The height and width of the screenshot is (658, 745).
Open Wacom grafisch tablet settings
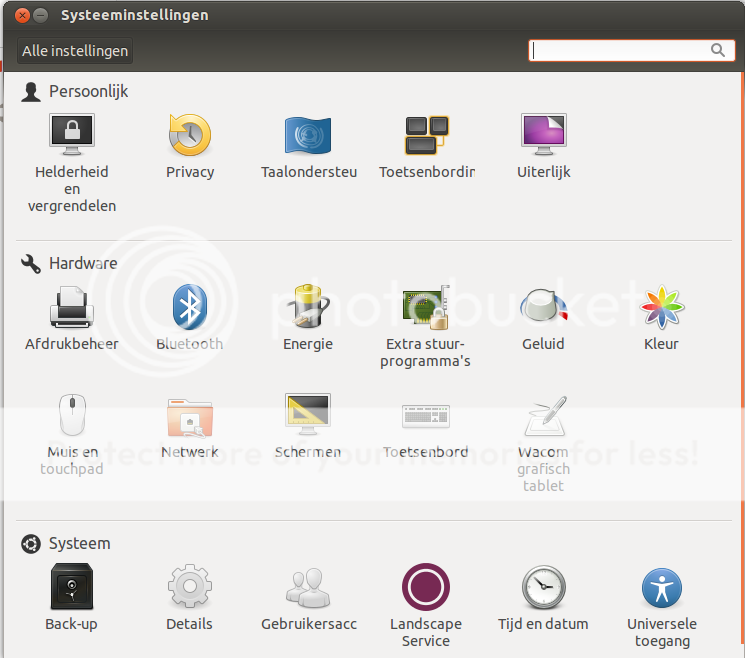(544, 417)
